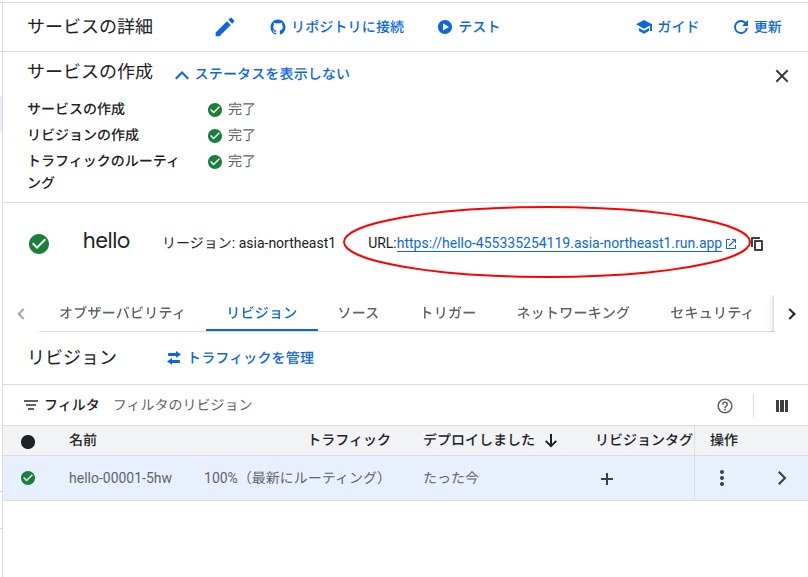Open the トリガー tab
Screen dimensions: 808x577
(x=447, y=313)
